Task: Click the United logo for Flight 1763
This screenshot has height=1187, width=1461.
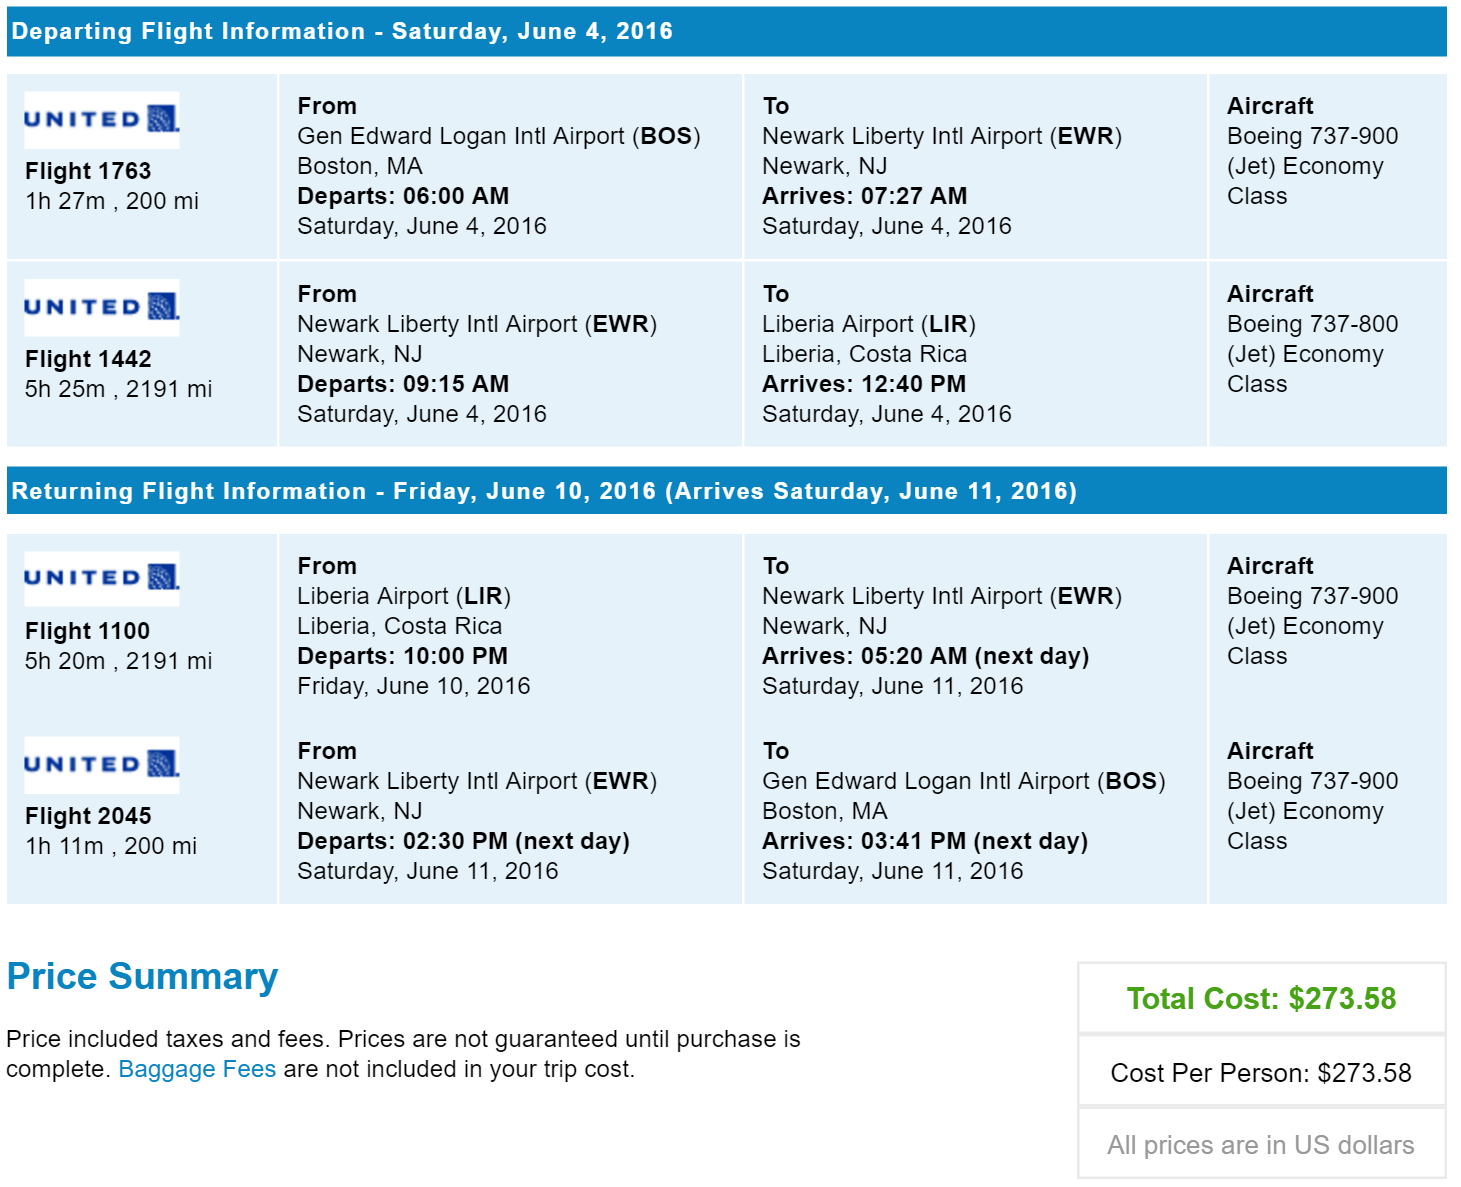Action: click(102, 120)
